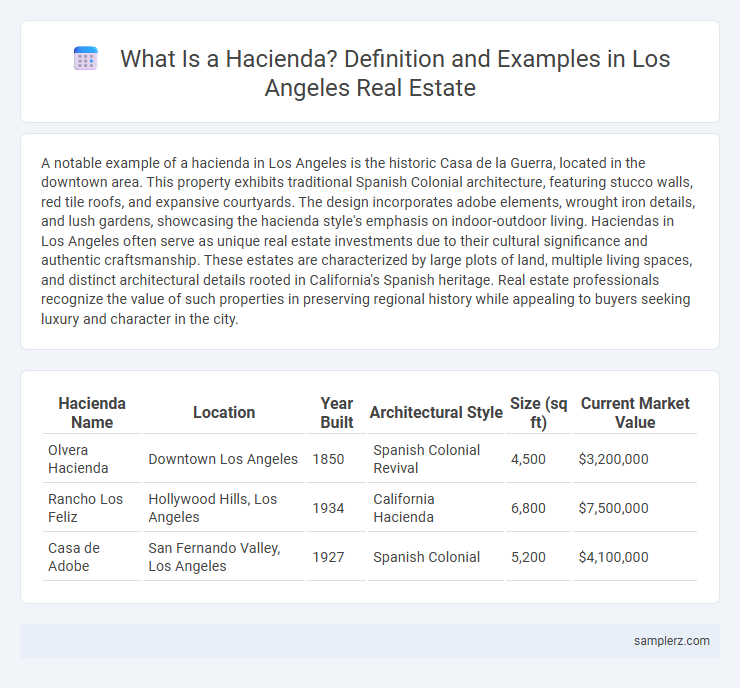Select the Downtown Los Angeles cell

(224, 459)
